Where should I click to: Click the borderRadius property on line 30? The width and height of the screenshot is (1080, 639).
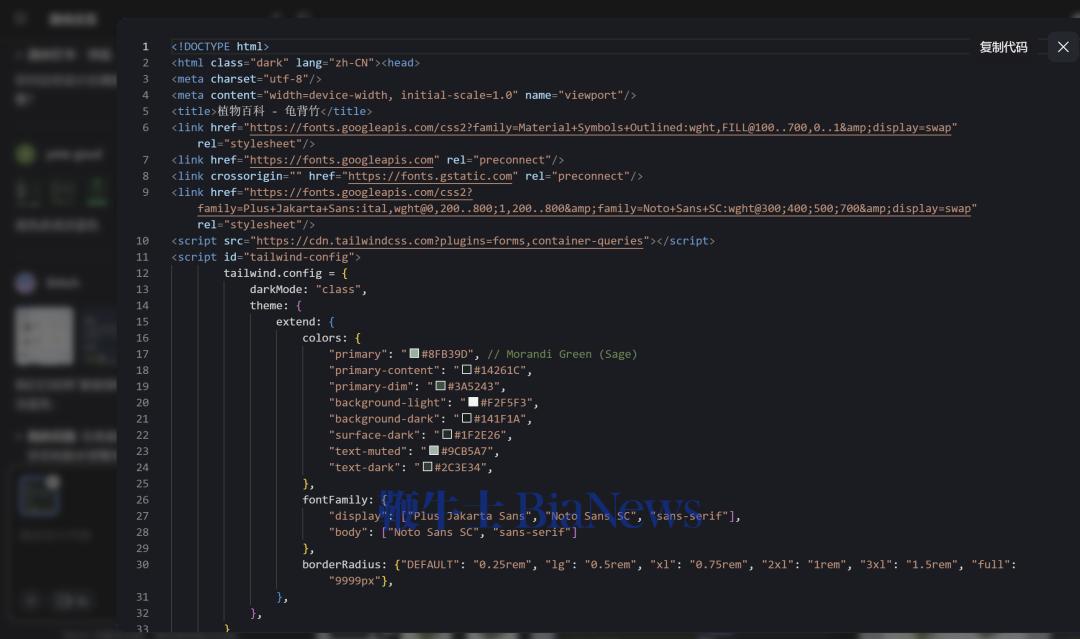point(345,564)
